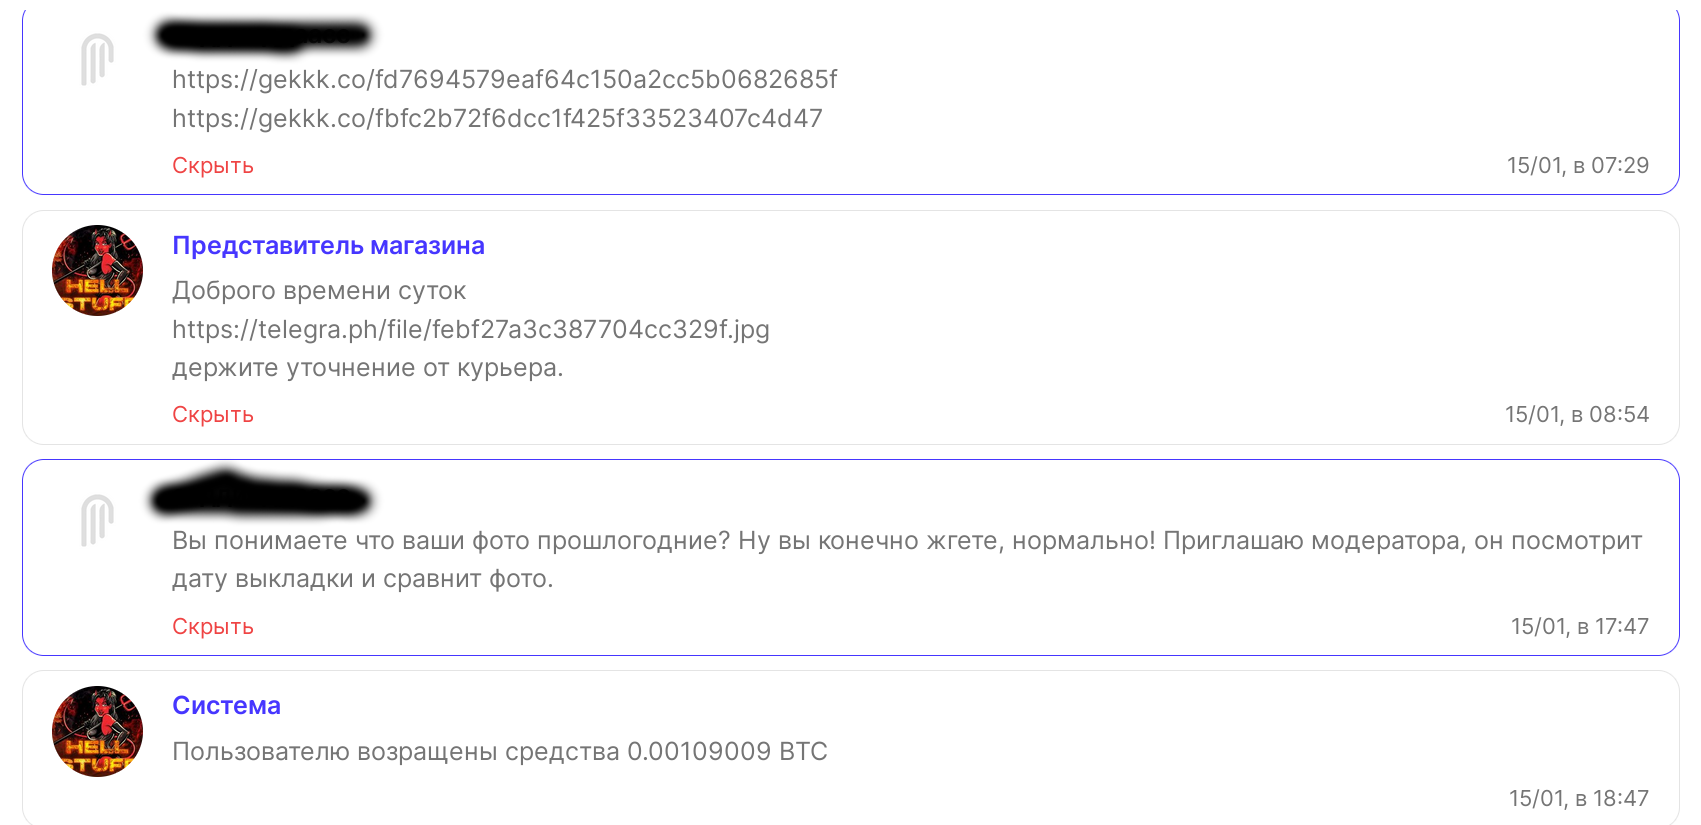Hide the message sent at 07:29

(x=213, y=165)
